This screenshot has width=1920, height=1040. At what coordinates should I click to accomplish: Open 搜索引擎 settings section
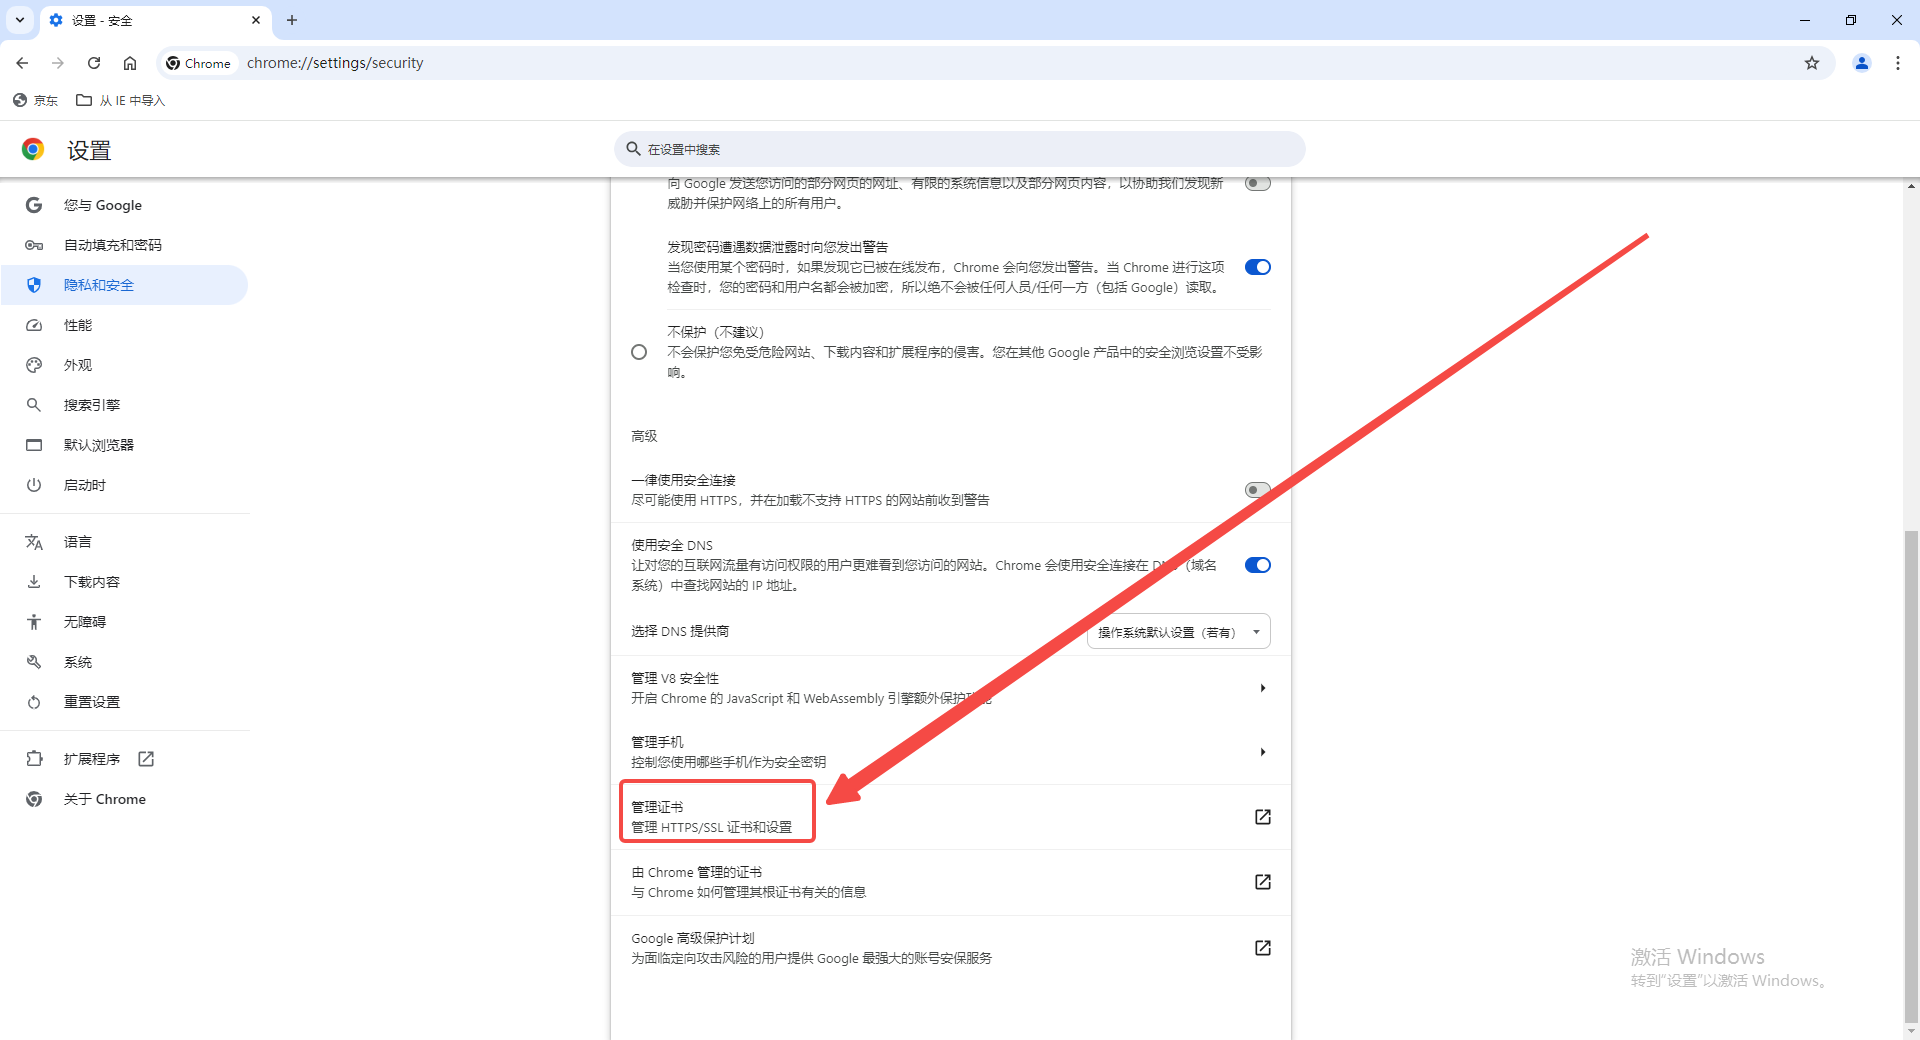point(125,405)
